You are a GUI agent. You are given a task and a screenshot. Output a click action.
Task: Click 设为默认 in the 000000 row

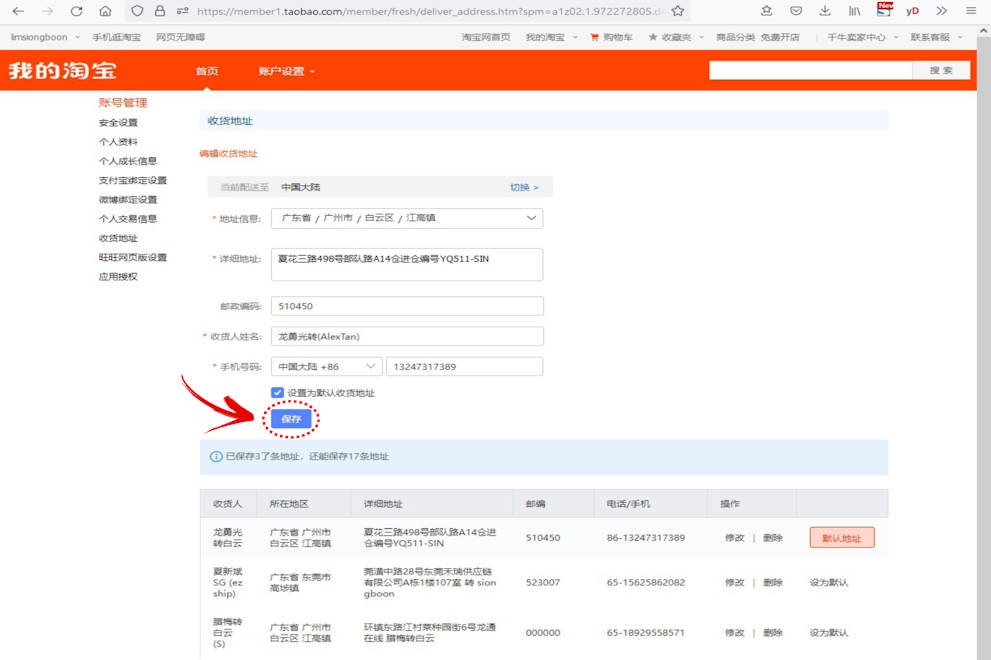click(x=829, y=633)
